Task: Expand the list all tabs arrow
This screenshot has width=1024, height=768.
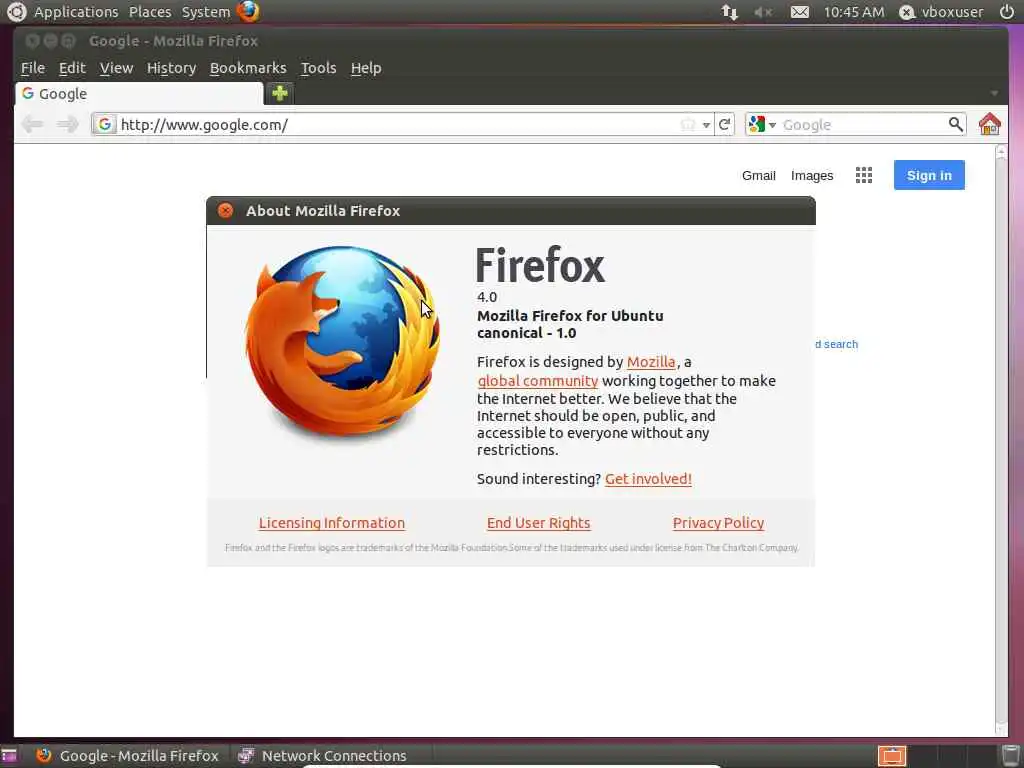Action: click(x=994, y=93)
